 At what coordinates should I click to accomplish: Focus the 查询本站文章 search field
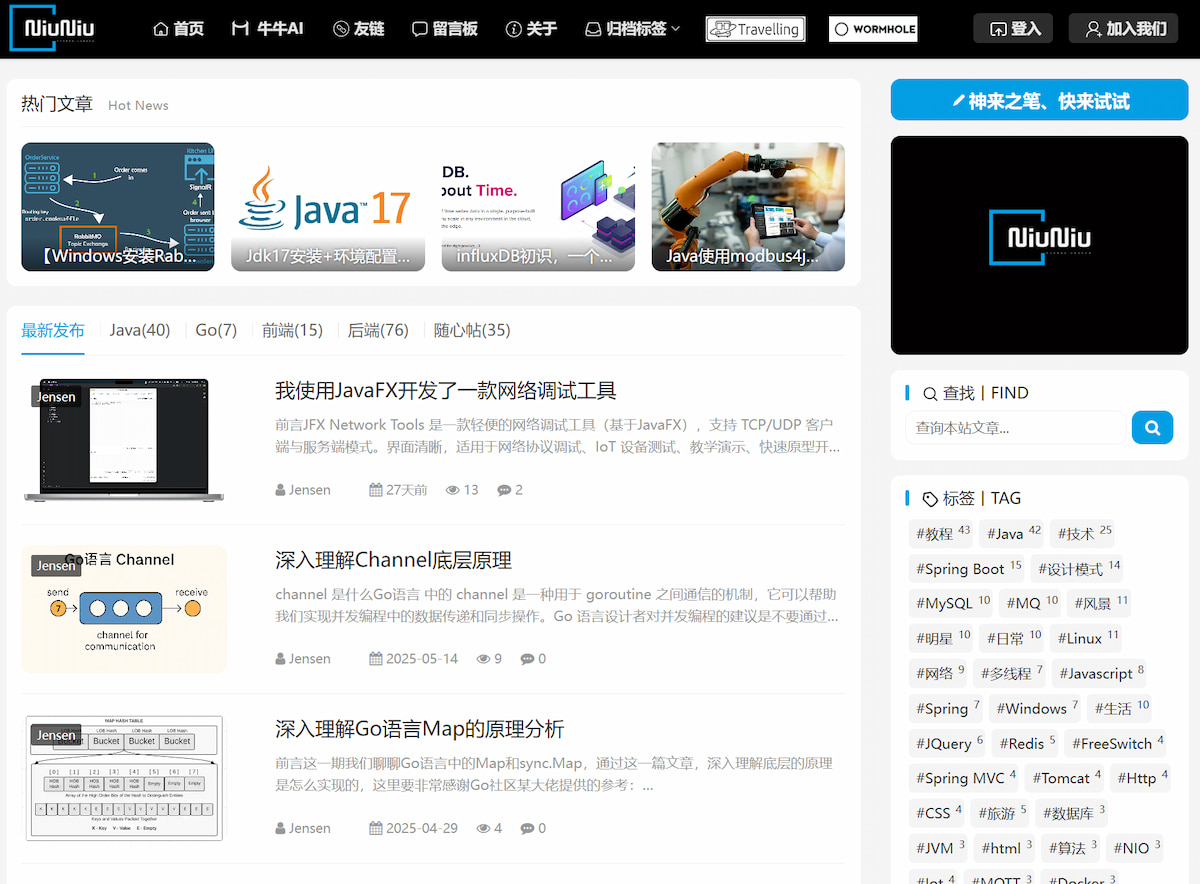(1015, 428)
